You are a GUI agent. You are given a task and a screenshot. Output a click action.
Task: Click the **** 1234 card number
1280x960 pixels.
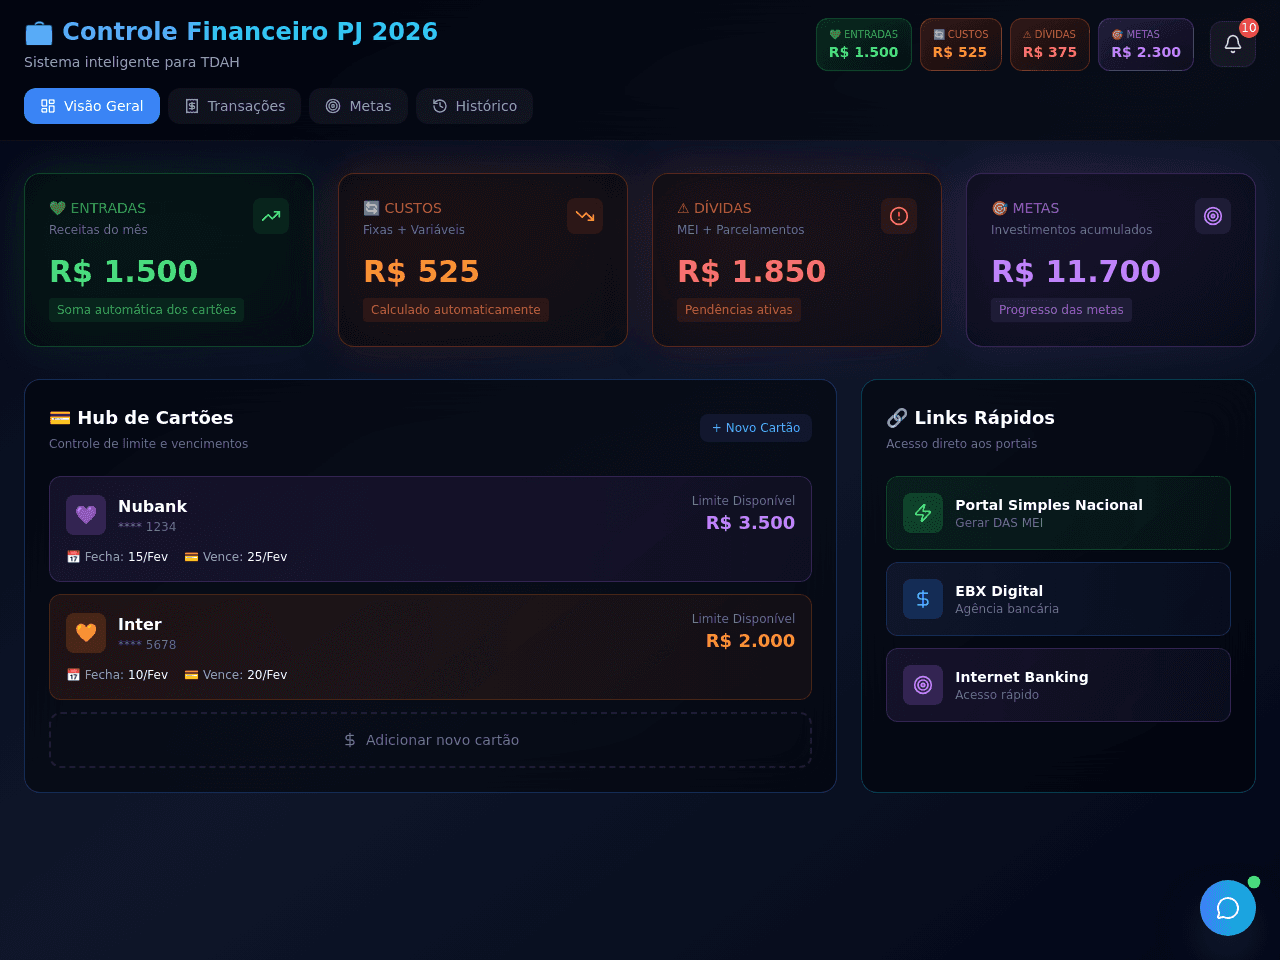[147, 527]
